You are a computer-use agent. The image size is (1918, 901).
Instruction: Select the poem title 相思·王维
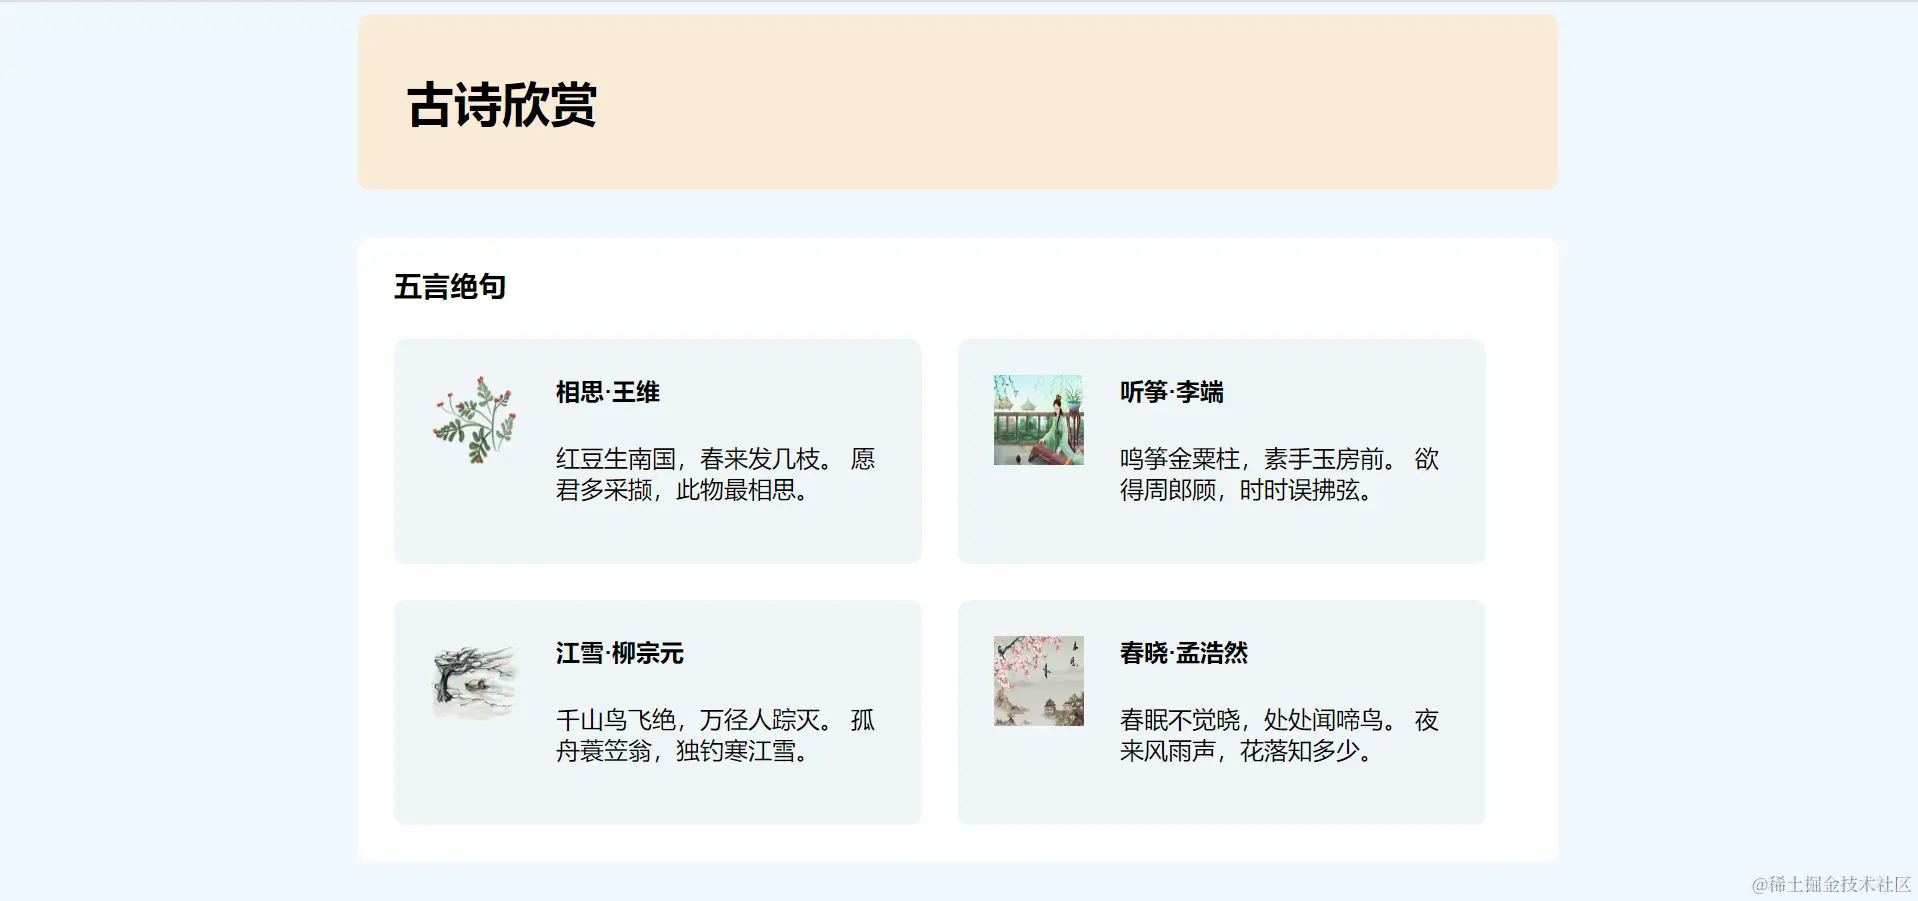[606, 393]
